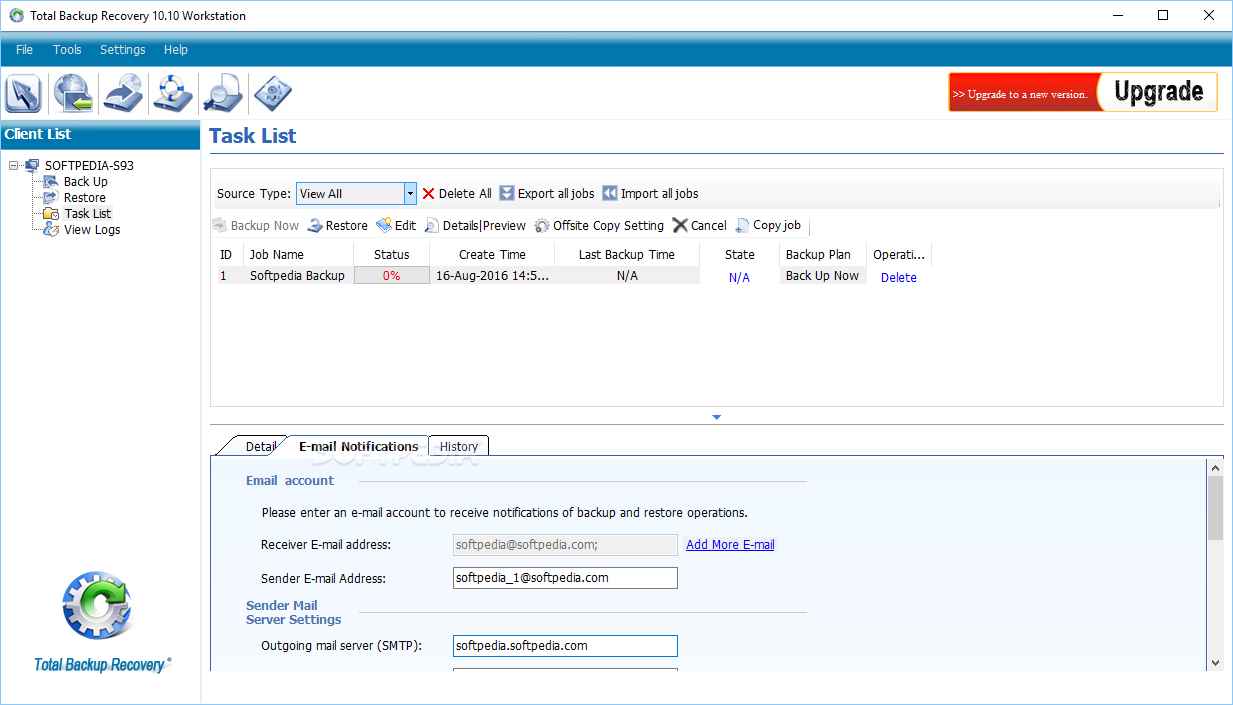The image size is (1233, 705).
Task: Click the vertical scrollbar thumb in the notifications panel
Action: (1215, 508)
